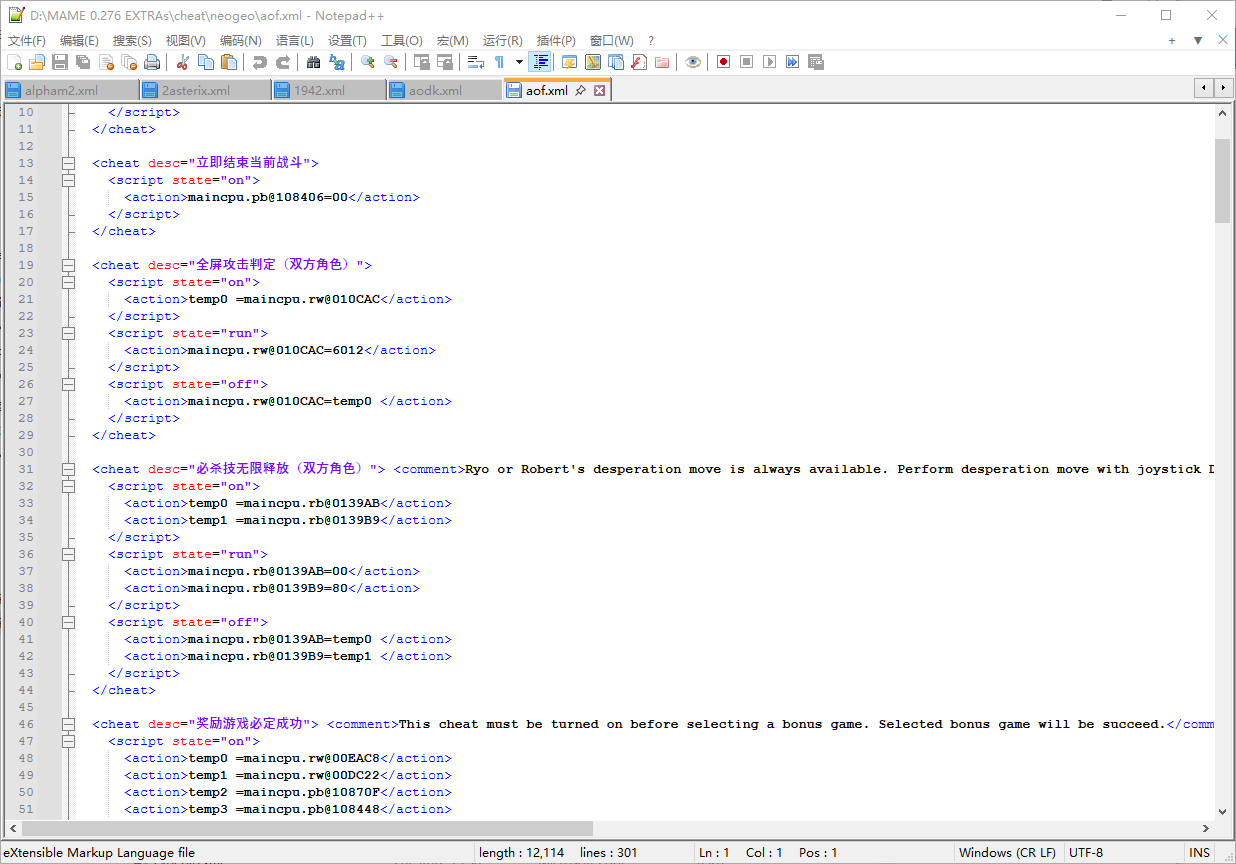Image resolution: width=1236 pixels, height=864 pixels.
Task: Open the Replace dialog toolbar icon
Action: [x=337, y=62]
